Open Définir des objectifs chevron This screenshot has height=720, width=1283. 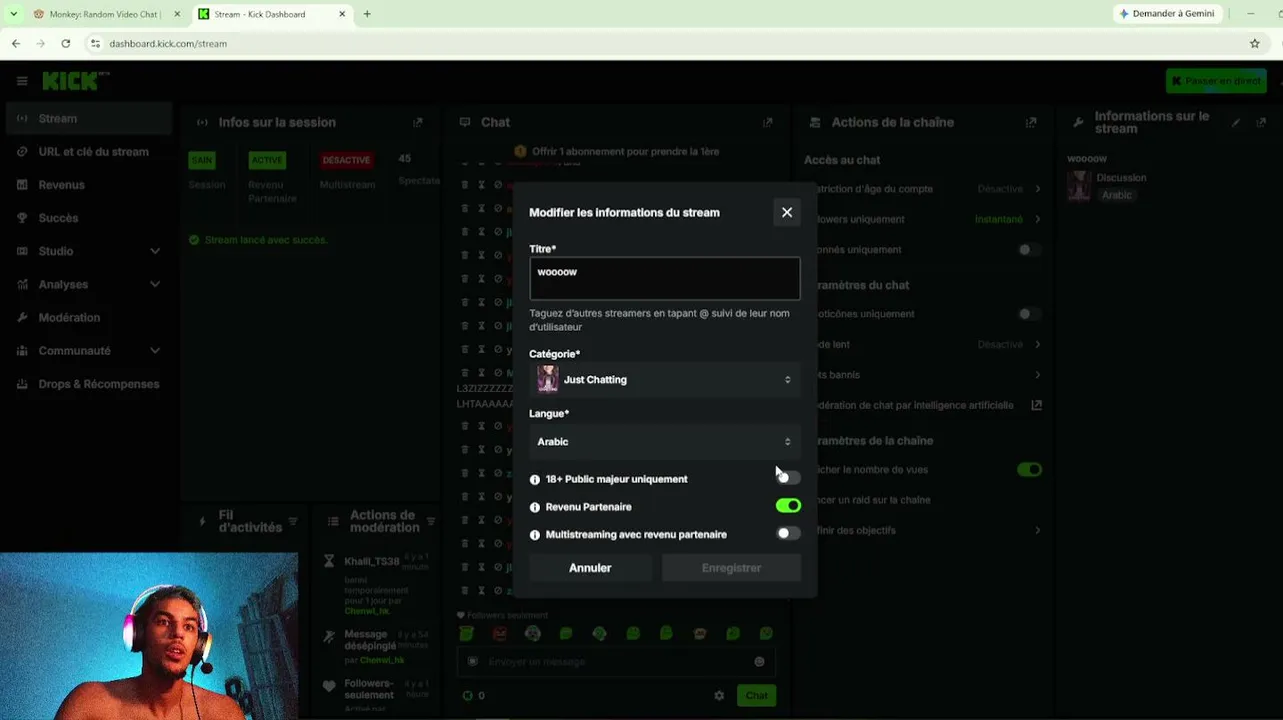[1037, 530]
